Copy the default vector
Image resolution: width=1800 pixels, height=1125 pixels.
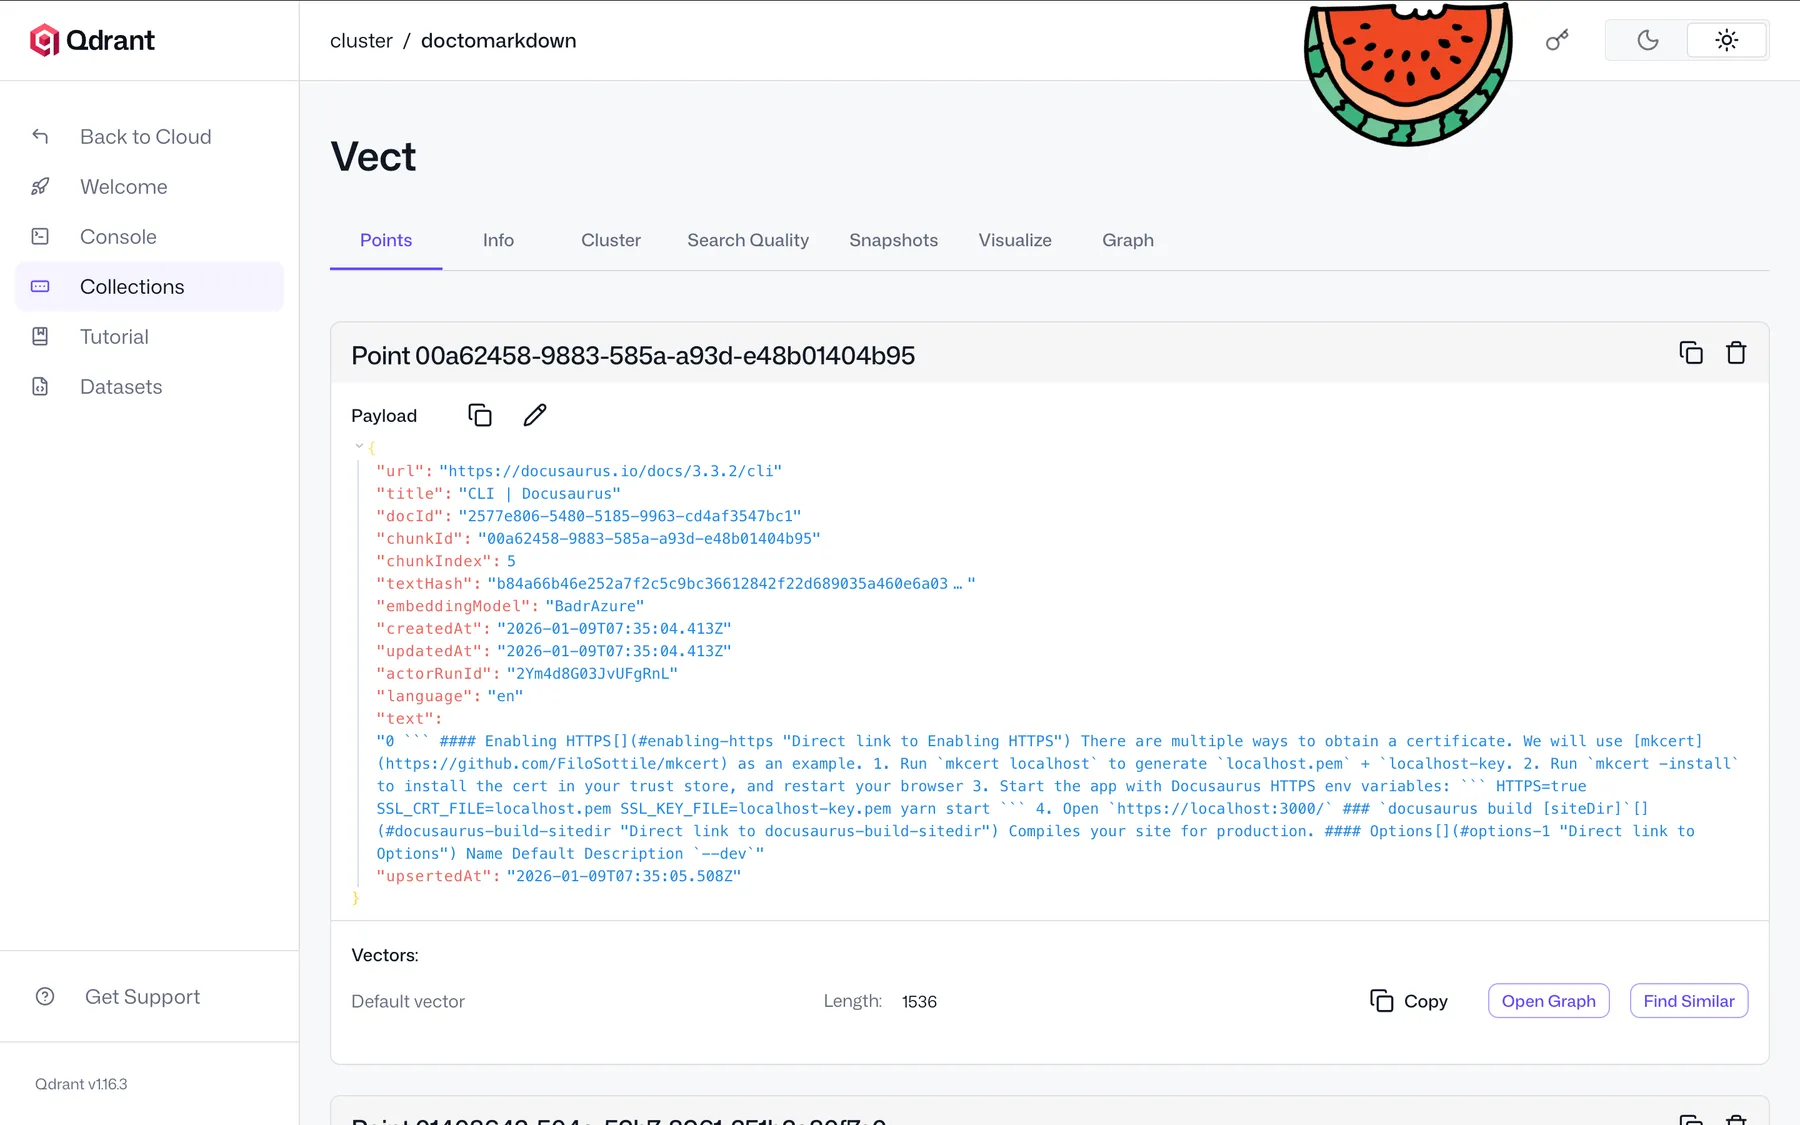(1408, 1001)
